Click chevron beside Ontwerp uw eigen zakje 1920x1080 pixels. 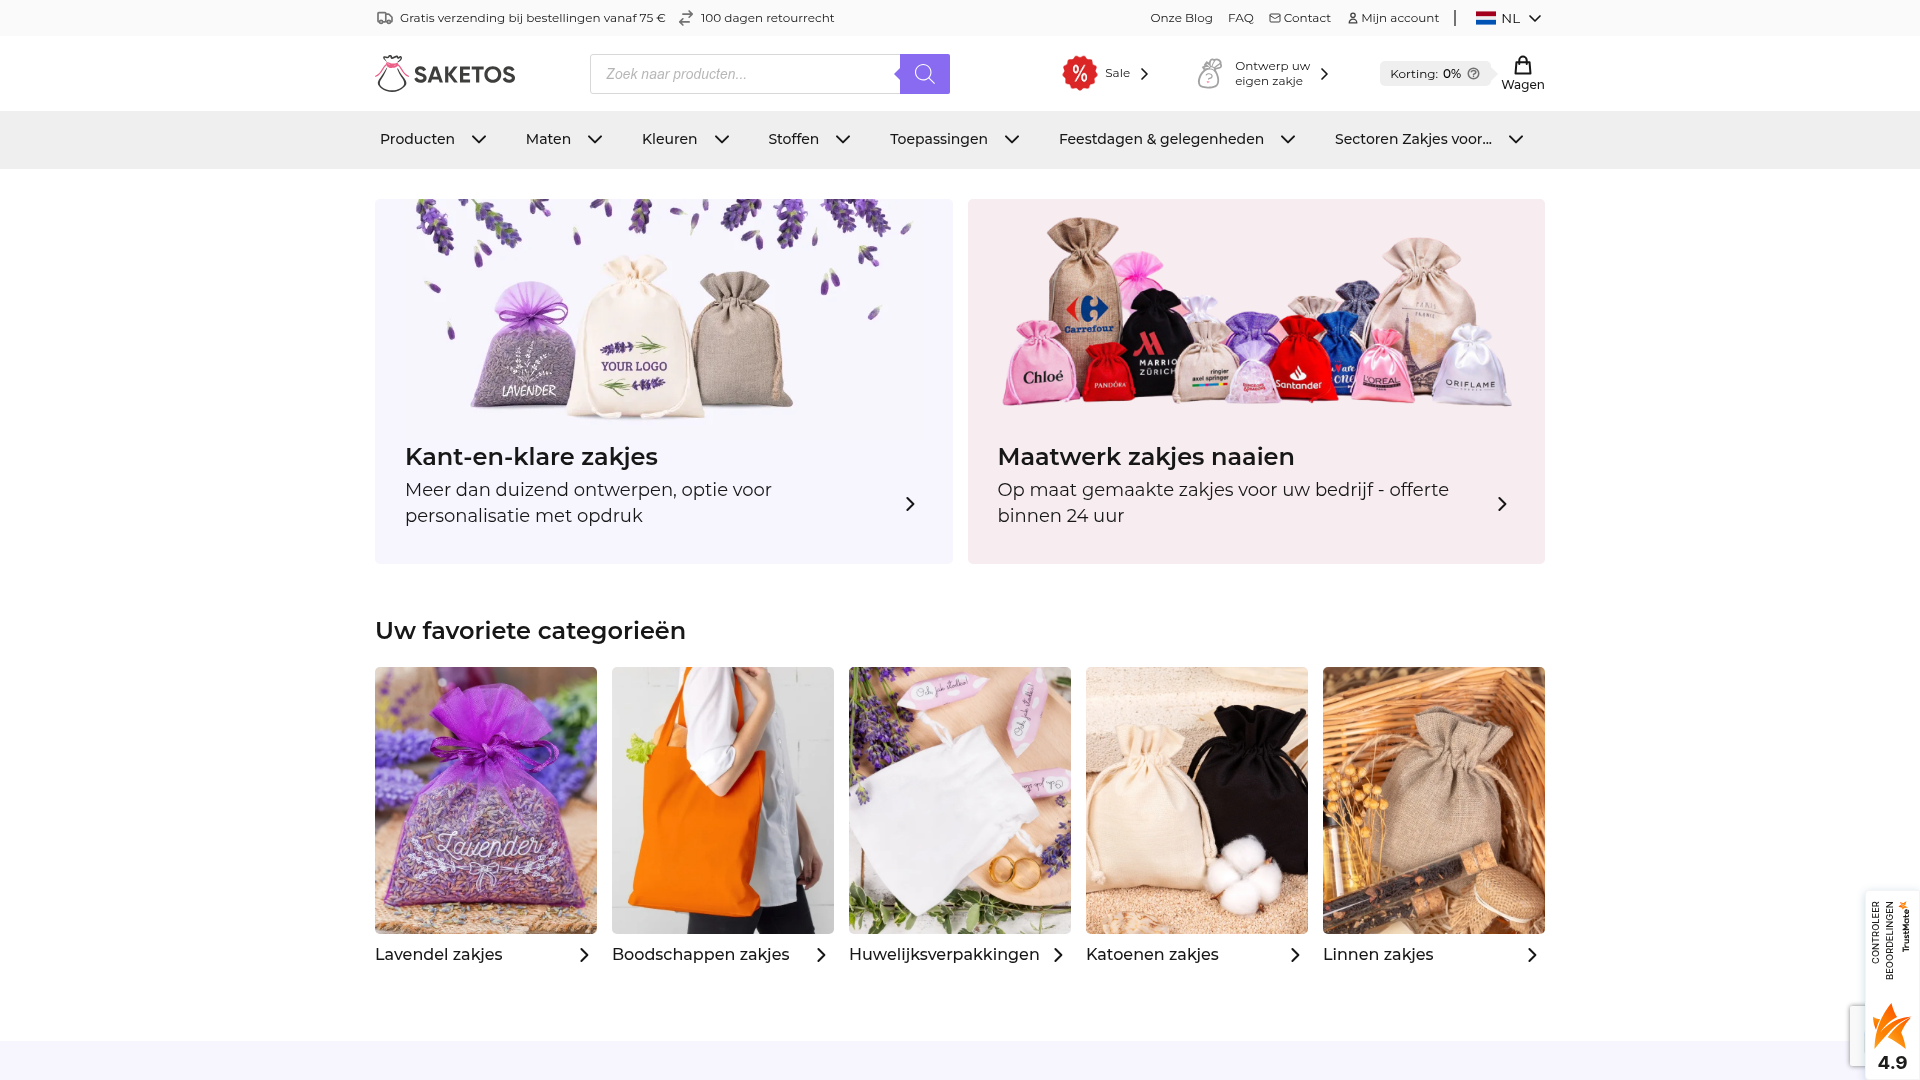click(x=1325, y=74)
